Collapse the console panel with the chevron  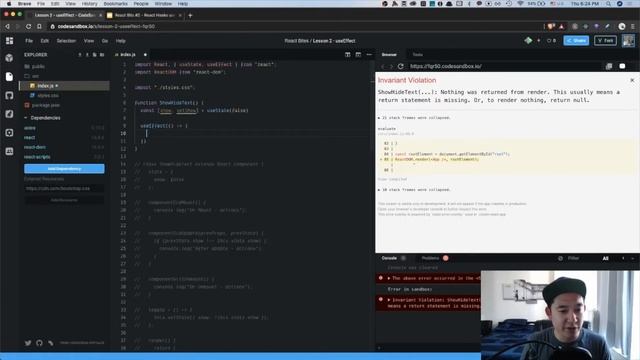click(x=633, y=258)
